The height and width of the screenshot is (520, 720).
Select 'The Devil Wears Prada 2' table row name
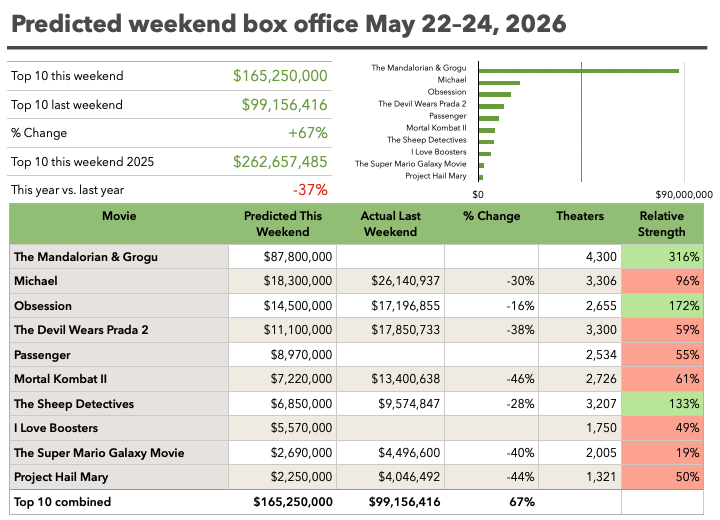[x=81, y=330]
